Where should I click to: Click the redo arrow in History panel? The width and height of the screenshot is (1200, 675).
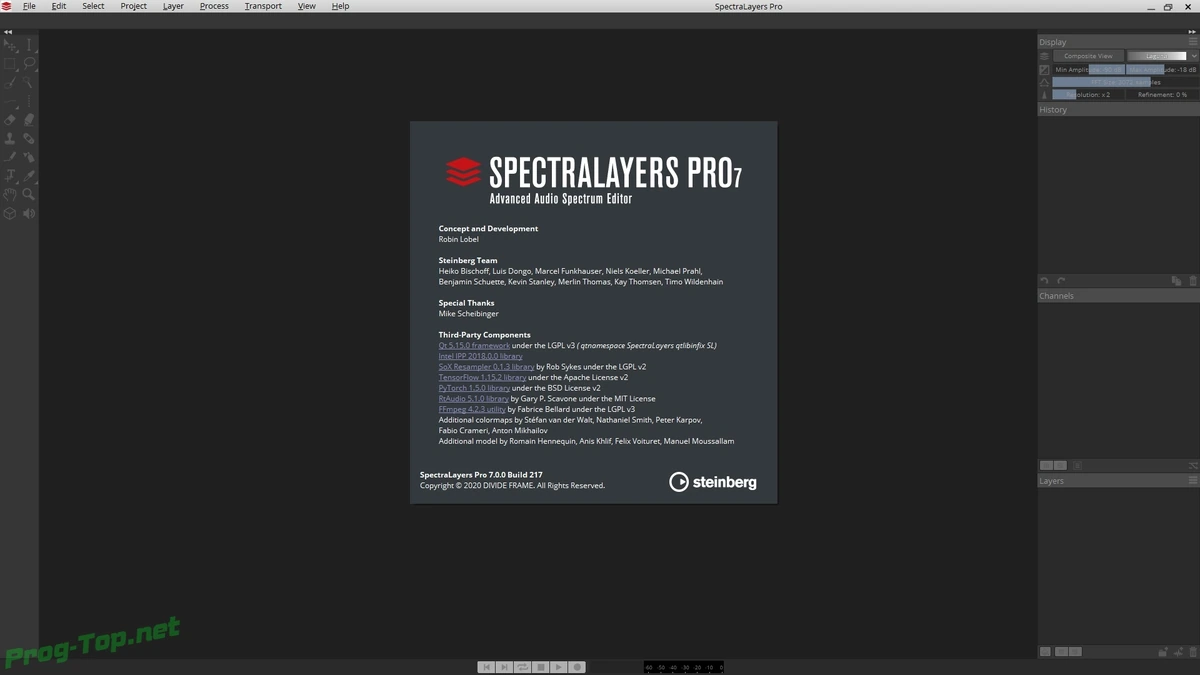(x=1061, y=281)
